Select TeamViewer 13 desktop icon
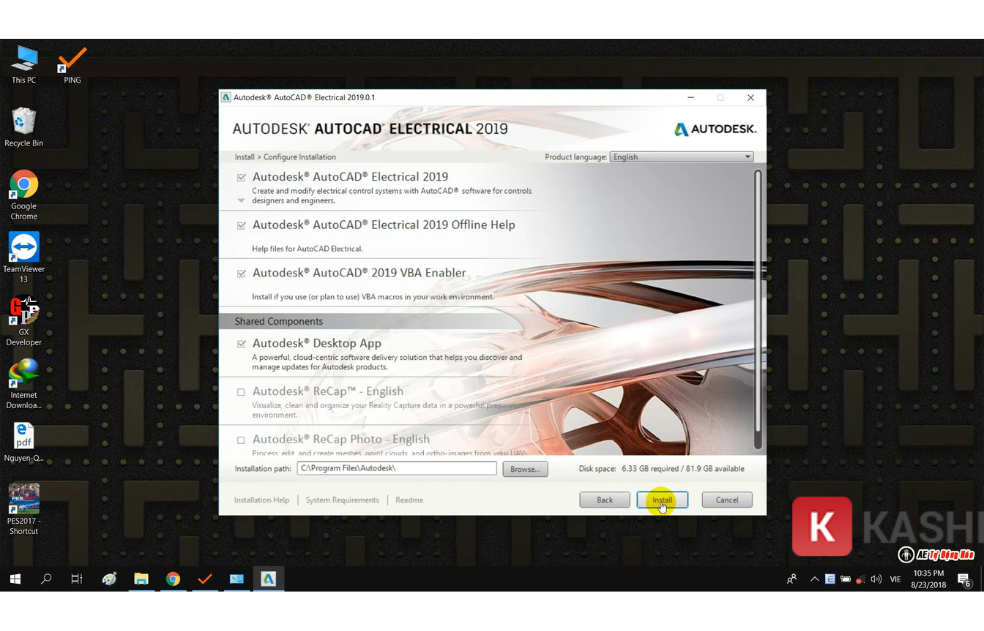This screenshot has height=631, width=984. pyautogui.click(x=24, y=257)
